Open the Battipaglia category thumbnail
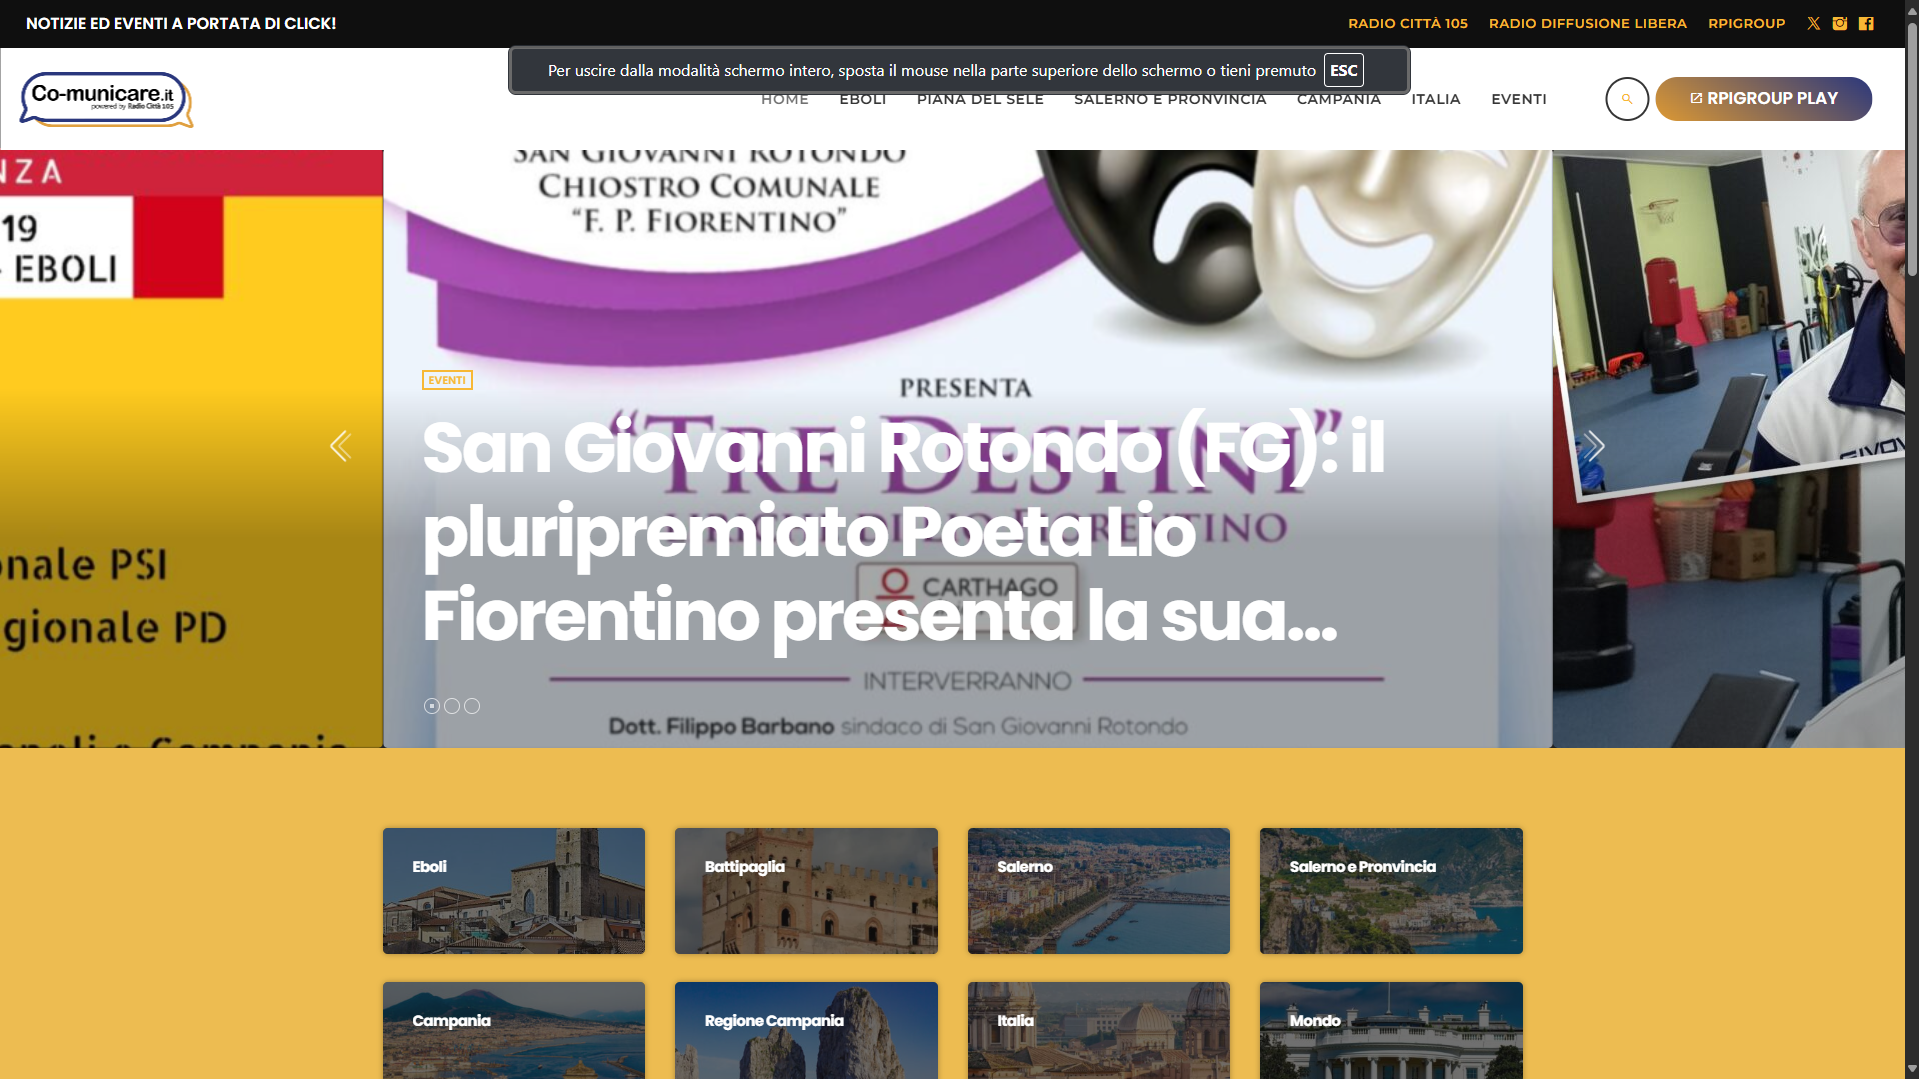1919x1079 pixels. pyautogui.click(x=806, y=890)
